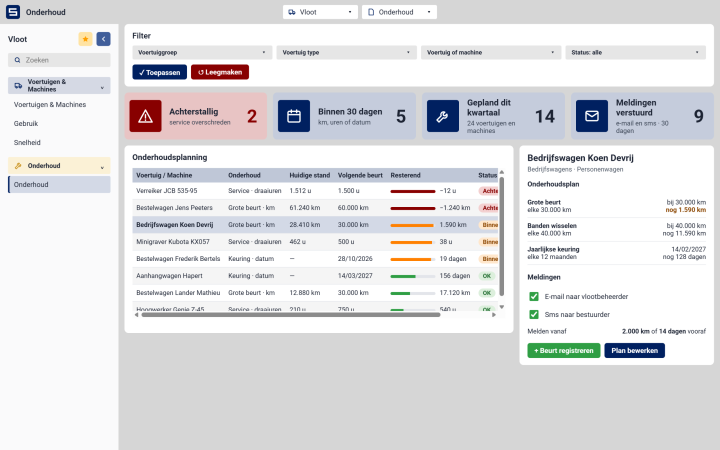Click progress bar for Verreiker JCB 535-95
The width and height of the screenshot is (720, 450).
(x=412, y=191)
